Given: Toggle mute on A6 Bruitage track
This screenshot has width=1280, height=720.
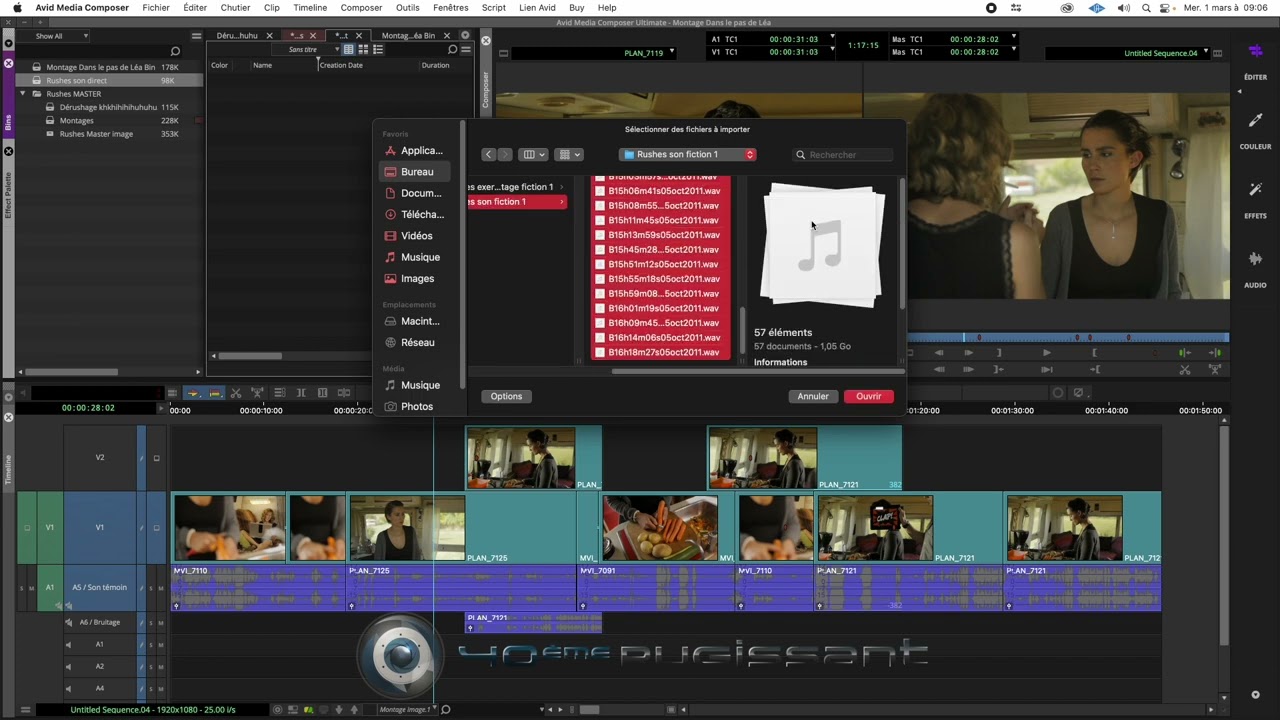Looking at the screenshot, I should (161, 622).
